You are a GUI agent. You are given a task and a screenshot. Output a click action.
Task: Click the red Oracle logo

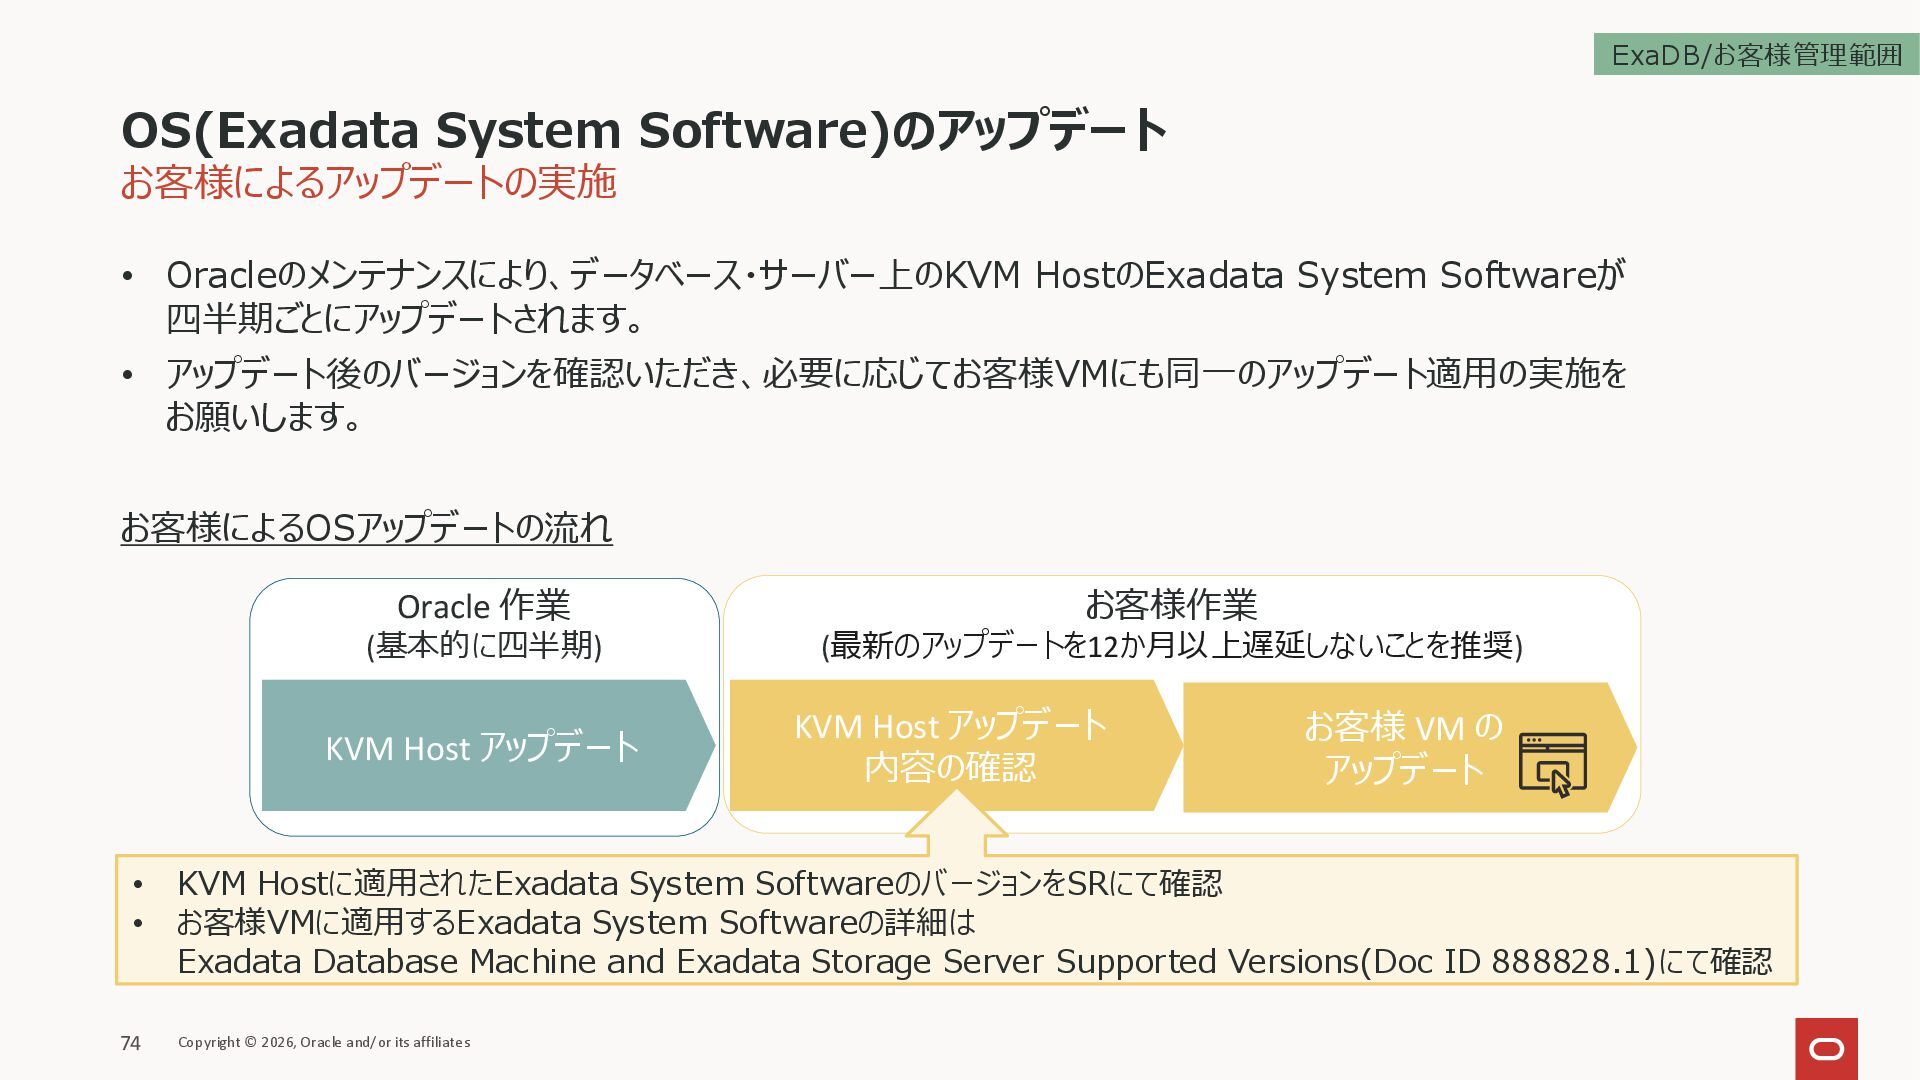point(1826,1048)
